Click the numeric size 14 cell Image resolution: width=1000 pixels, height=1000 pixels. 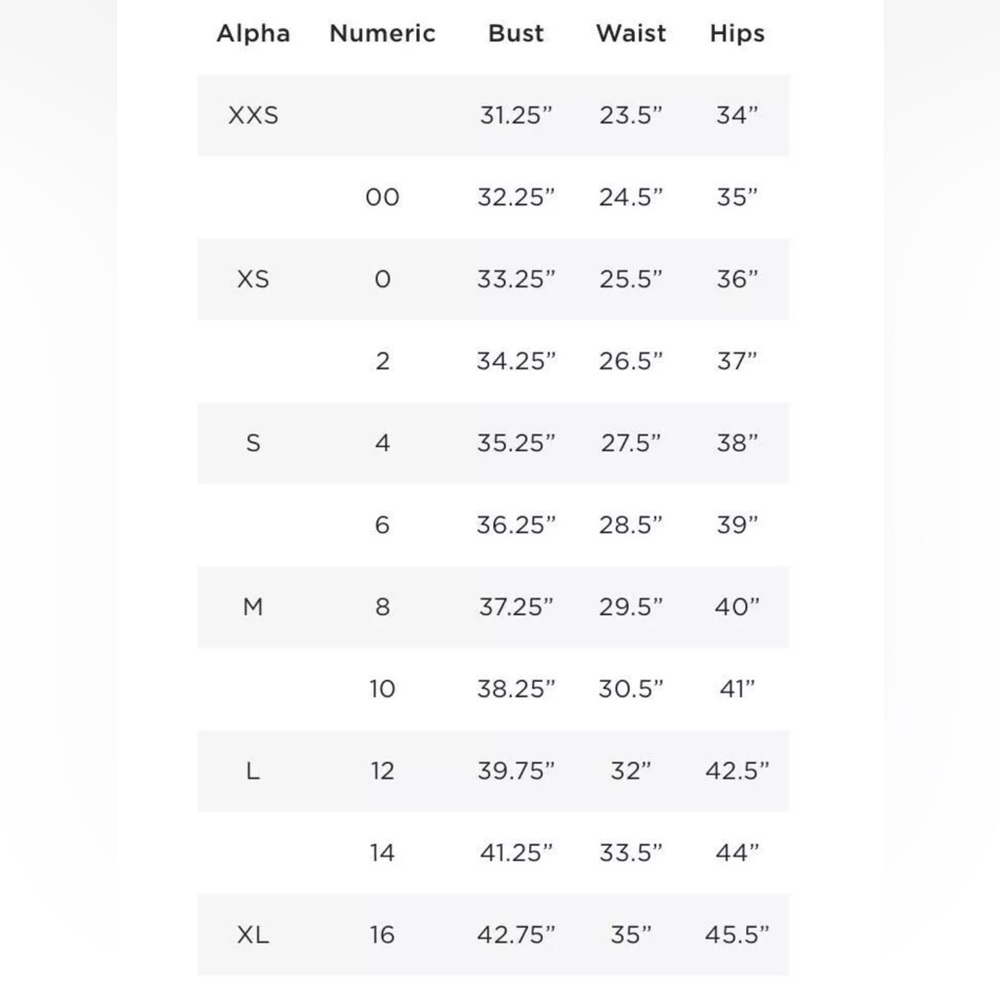[383, 853]
